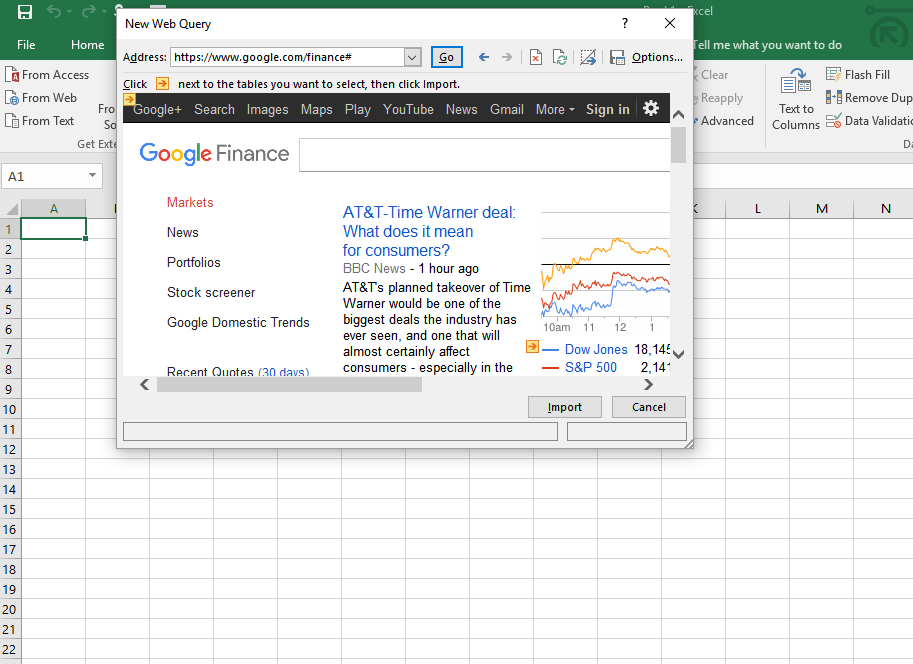Click the Flash Fill icon

(x=833, y=75)
